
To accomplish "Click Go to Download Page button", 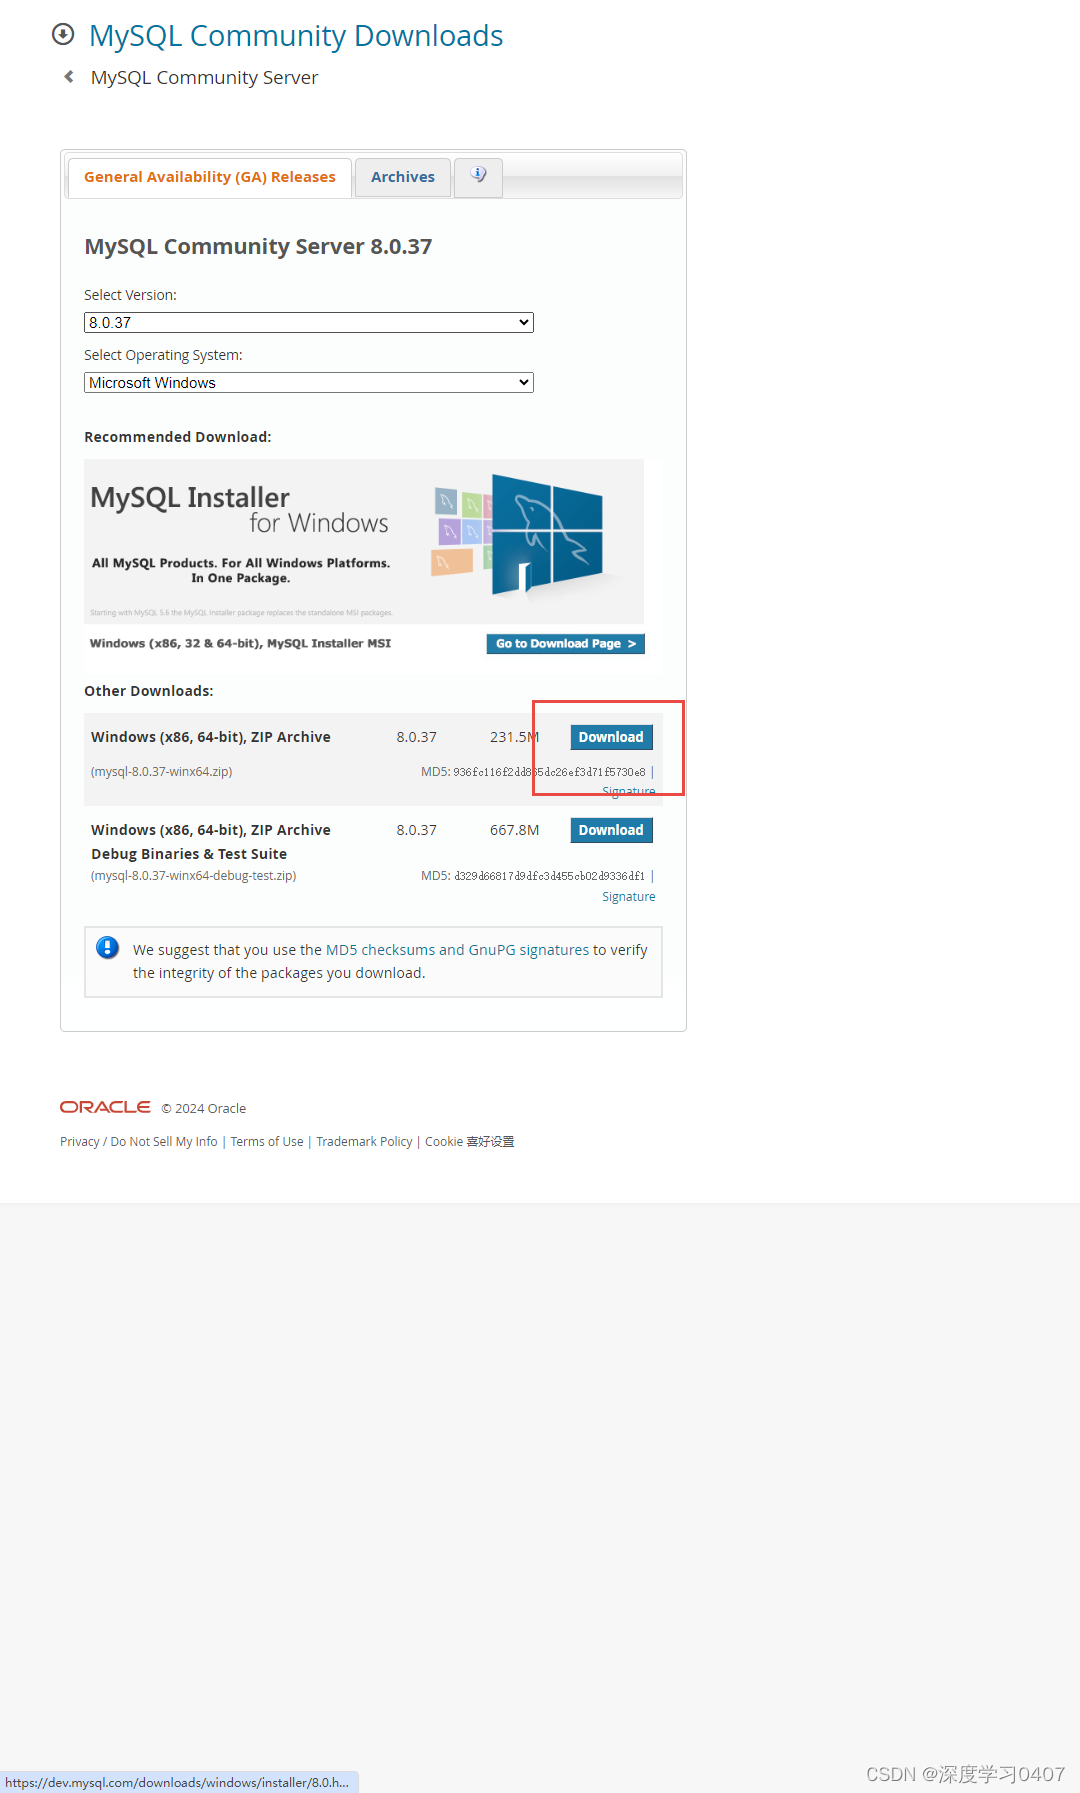I will (566, 644).
